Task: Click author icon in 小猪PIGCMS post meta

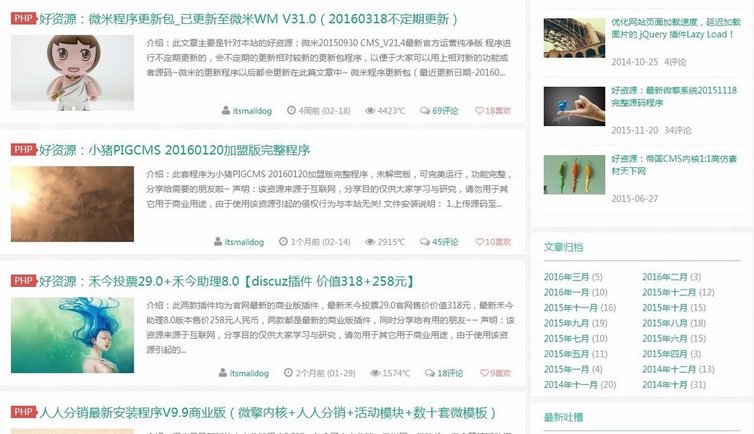Action: coord(218,242)
